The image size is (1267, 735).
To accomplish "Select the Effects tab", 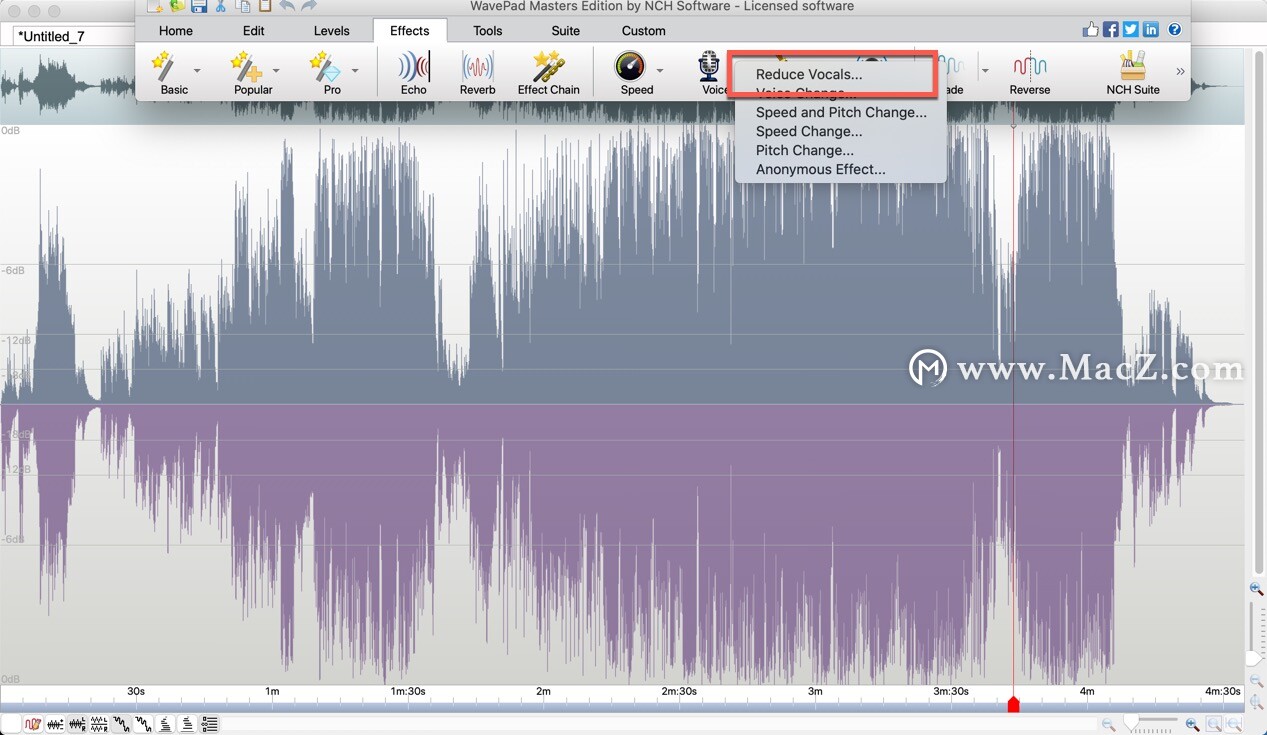I will pyautogui.click(x=410, y=31).
